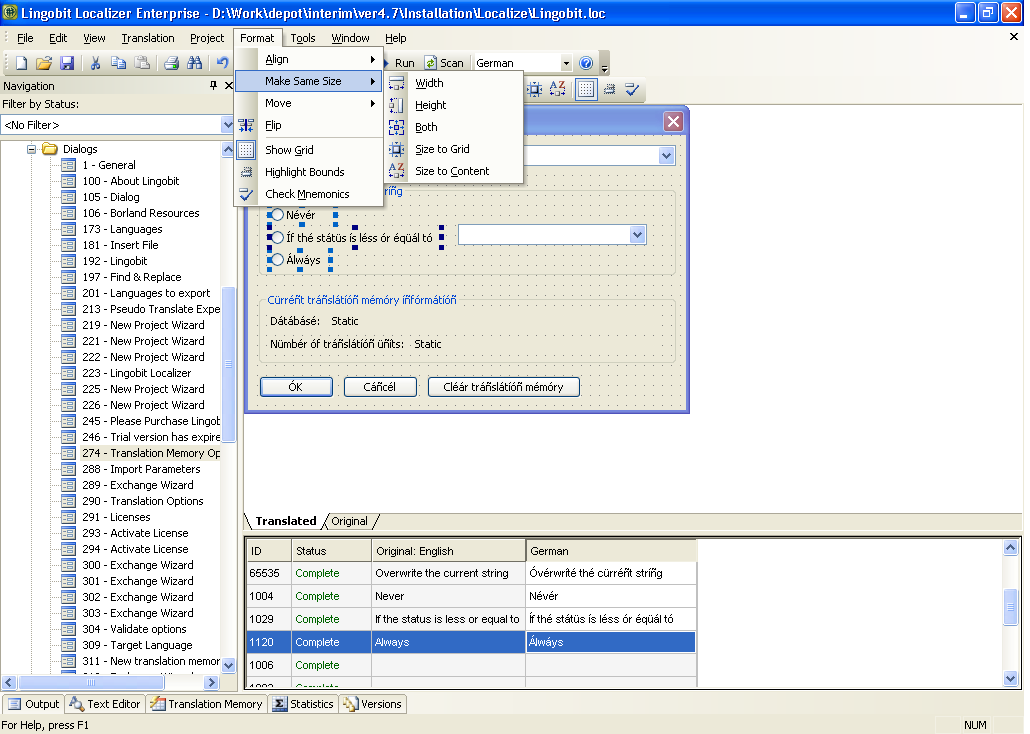Viewport: 1030px width, 734px height.
Task: Open the Translation menu
Action: coord(148,38)
